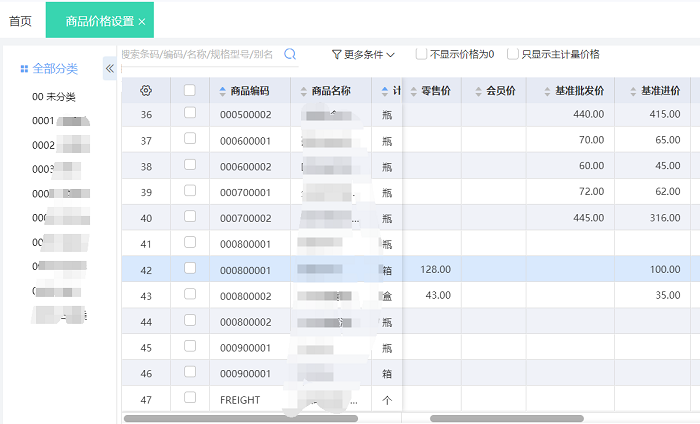Check the box for row 39

190,190
